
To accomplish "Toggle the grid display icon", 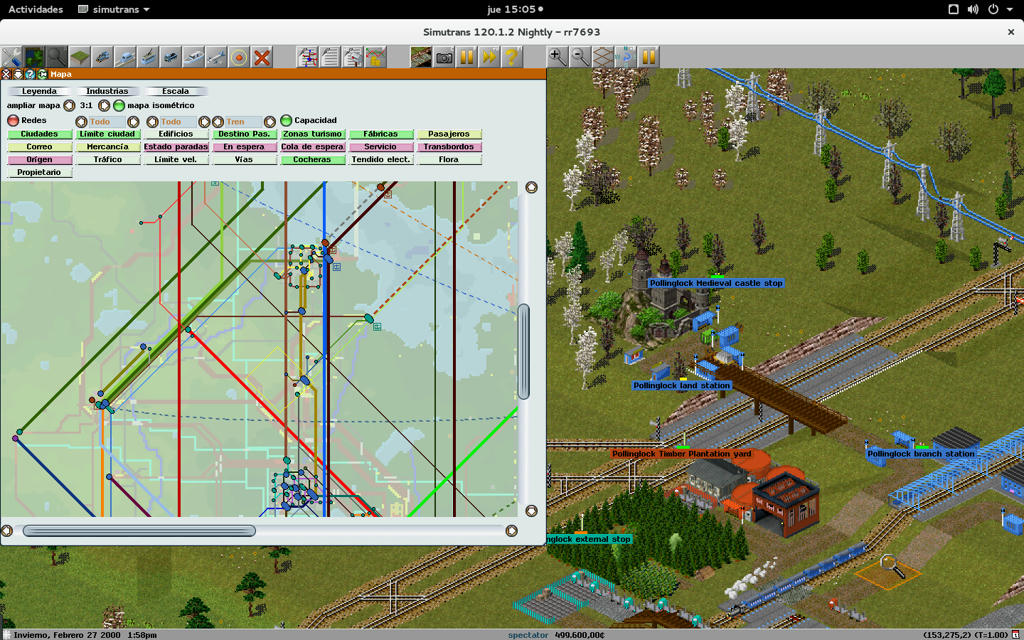I will pyautogui.click(x=603, y=57).
